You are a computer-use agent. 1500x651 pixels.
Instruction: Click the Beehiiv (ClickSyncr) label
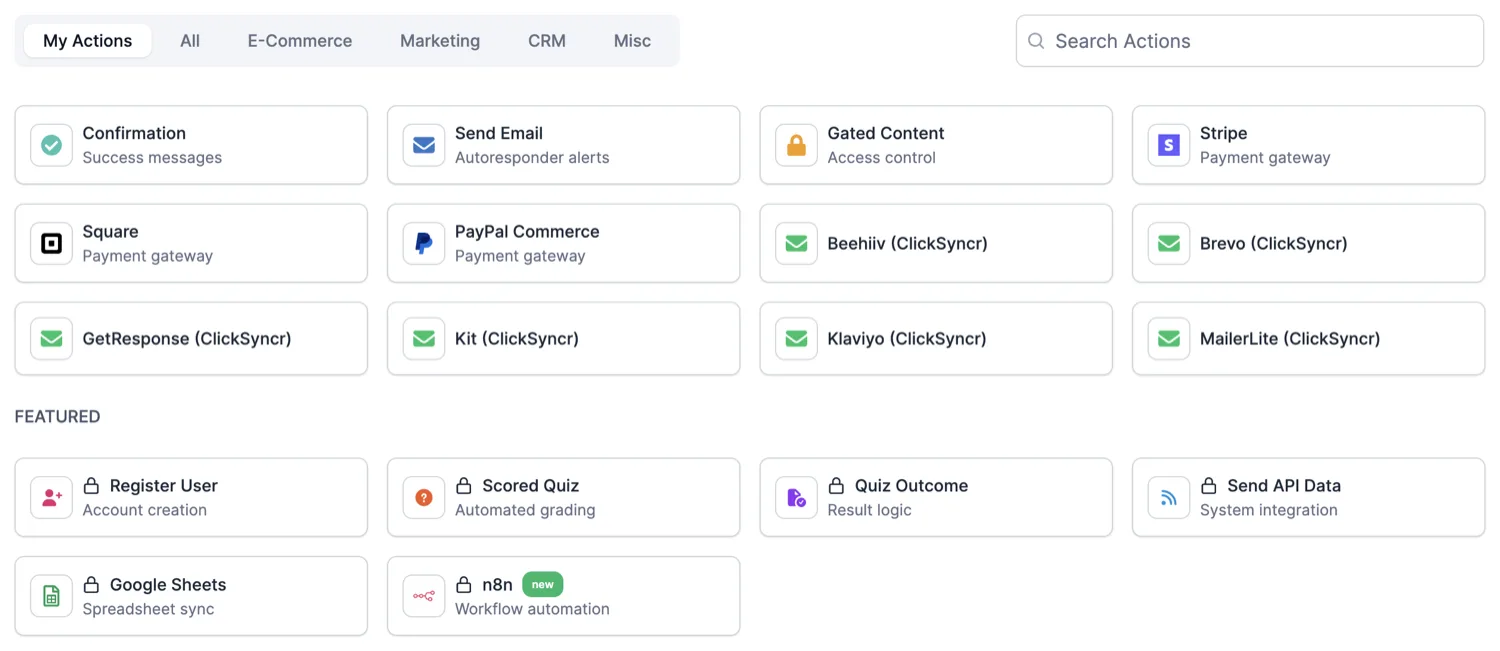(x=908, y=243)
